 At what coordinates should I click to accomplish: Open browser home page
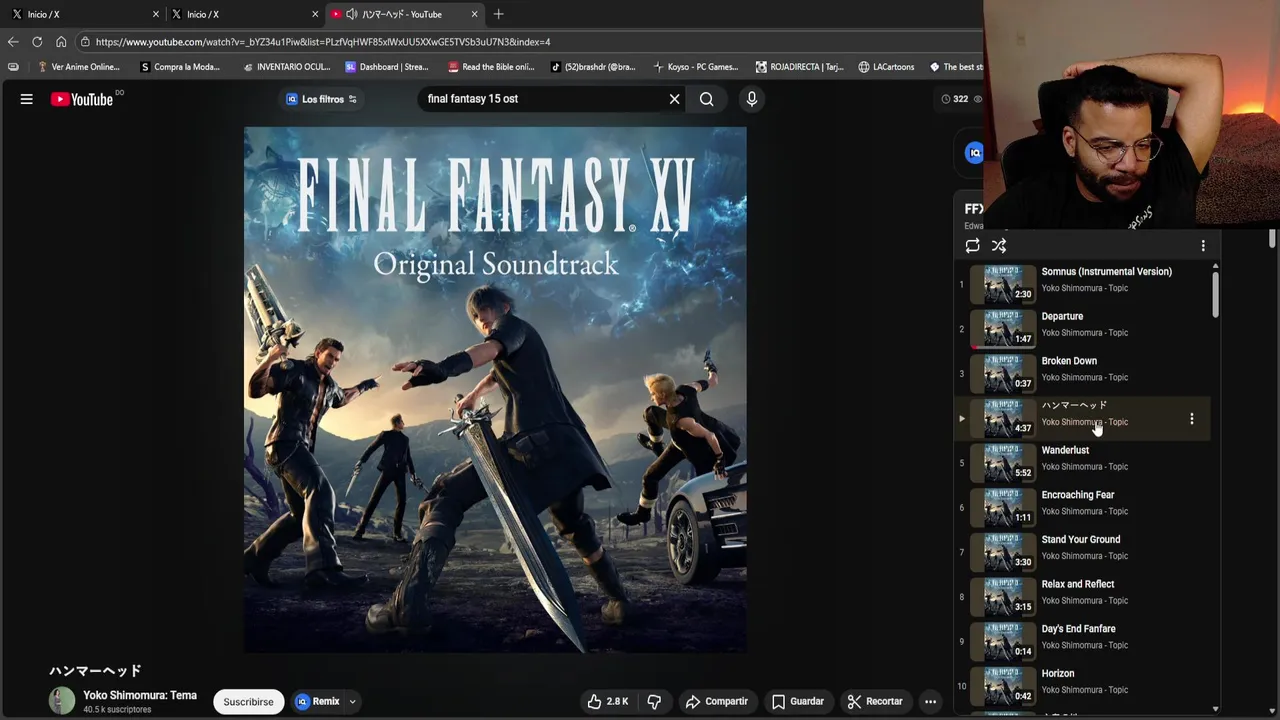coord(61,42)
